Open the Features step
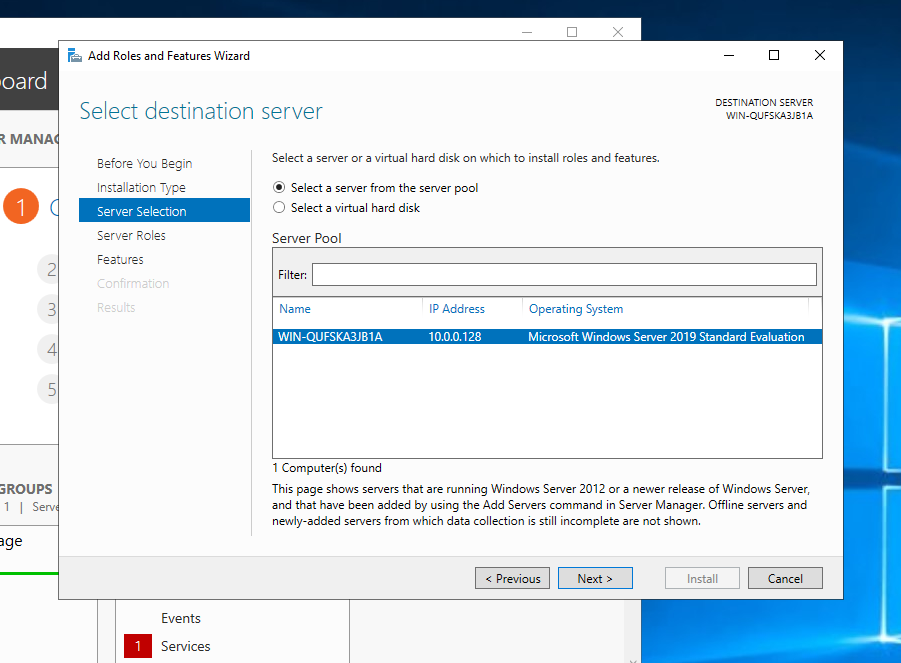 (120, 260)
